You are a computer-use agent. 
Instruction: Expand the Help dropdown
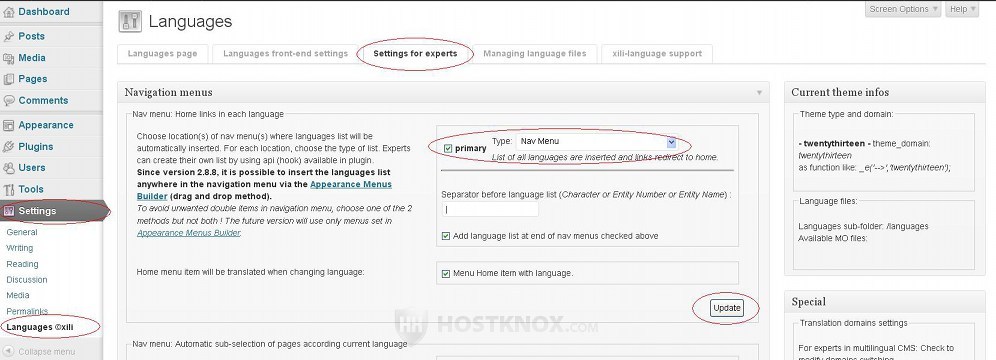click(x=963, y=9)
